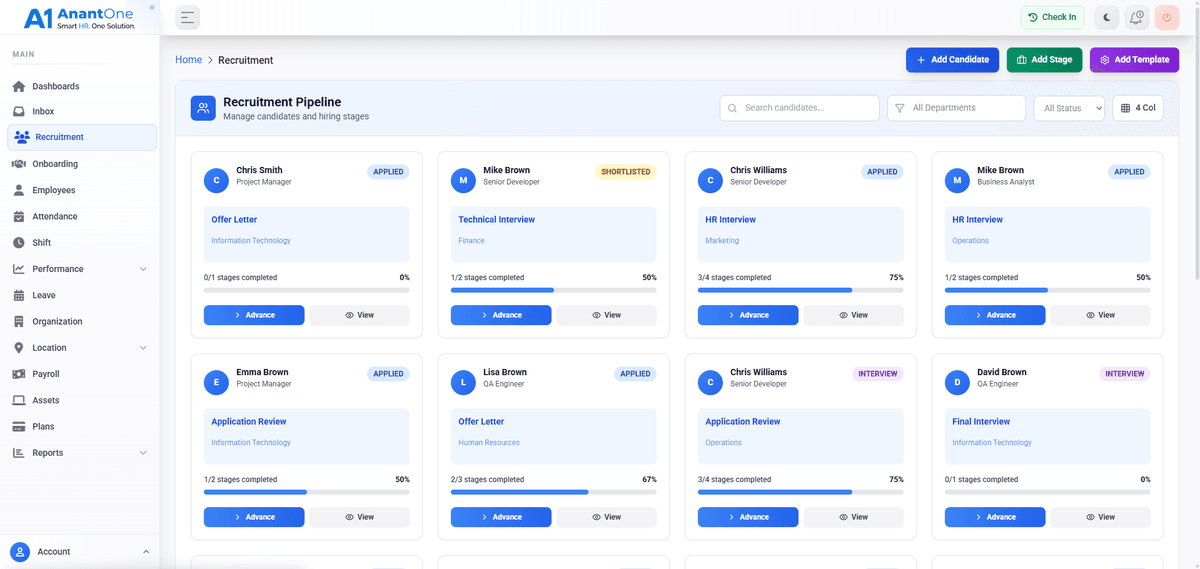1200x569 pixels.
Task: Switch to dark mode via moon icon
Action: (x=1106, y=17)
